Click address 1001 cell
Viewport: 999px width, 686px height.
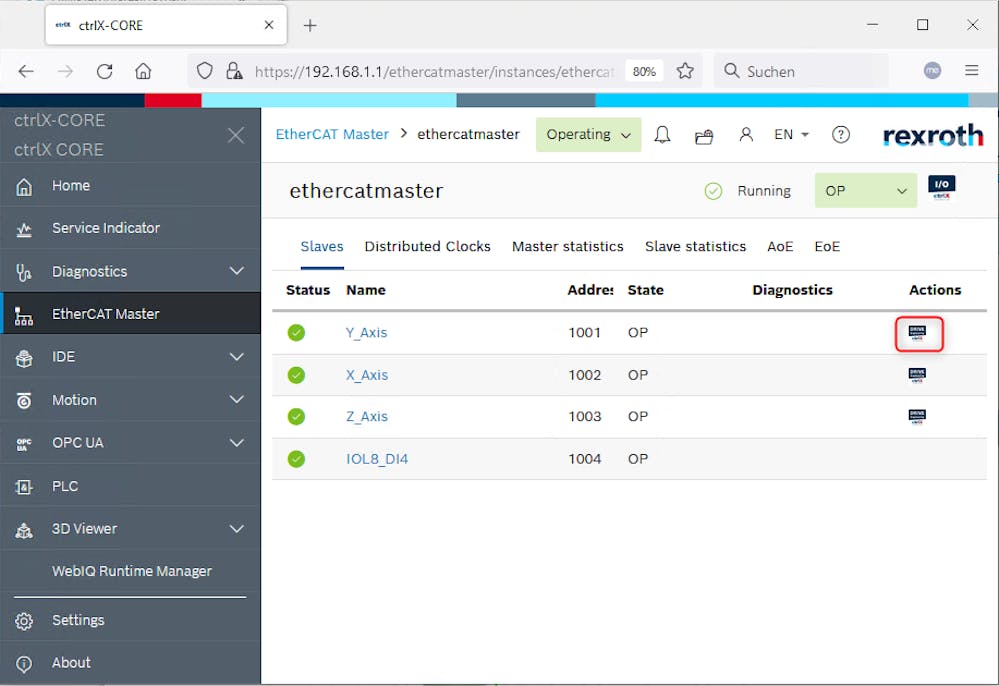(x=584, y=333)
